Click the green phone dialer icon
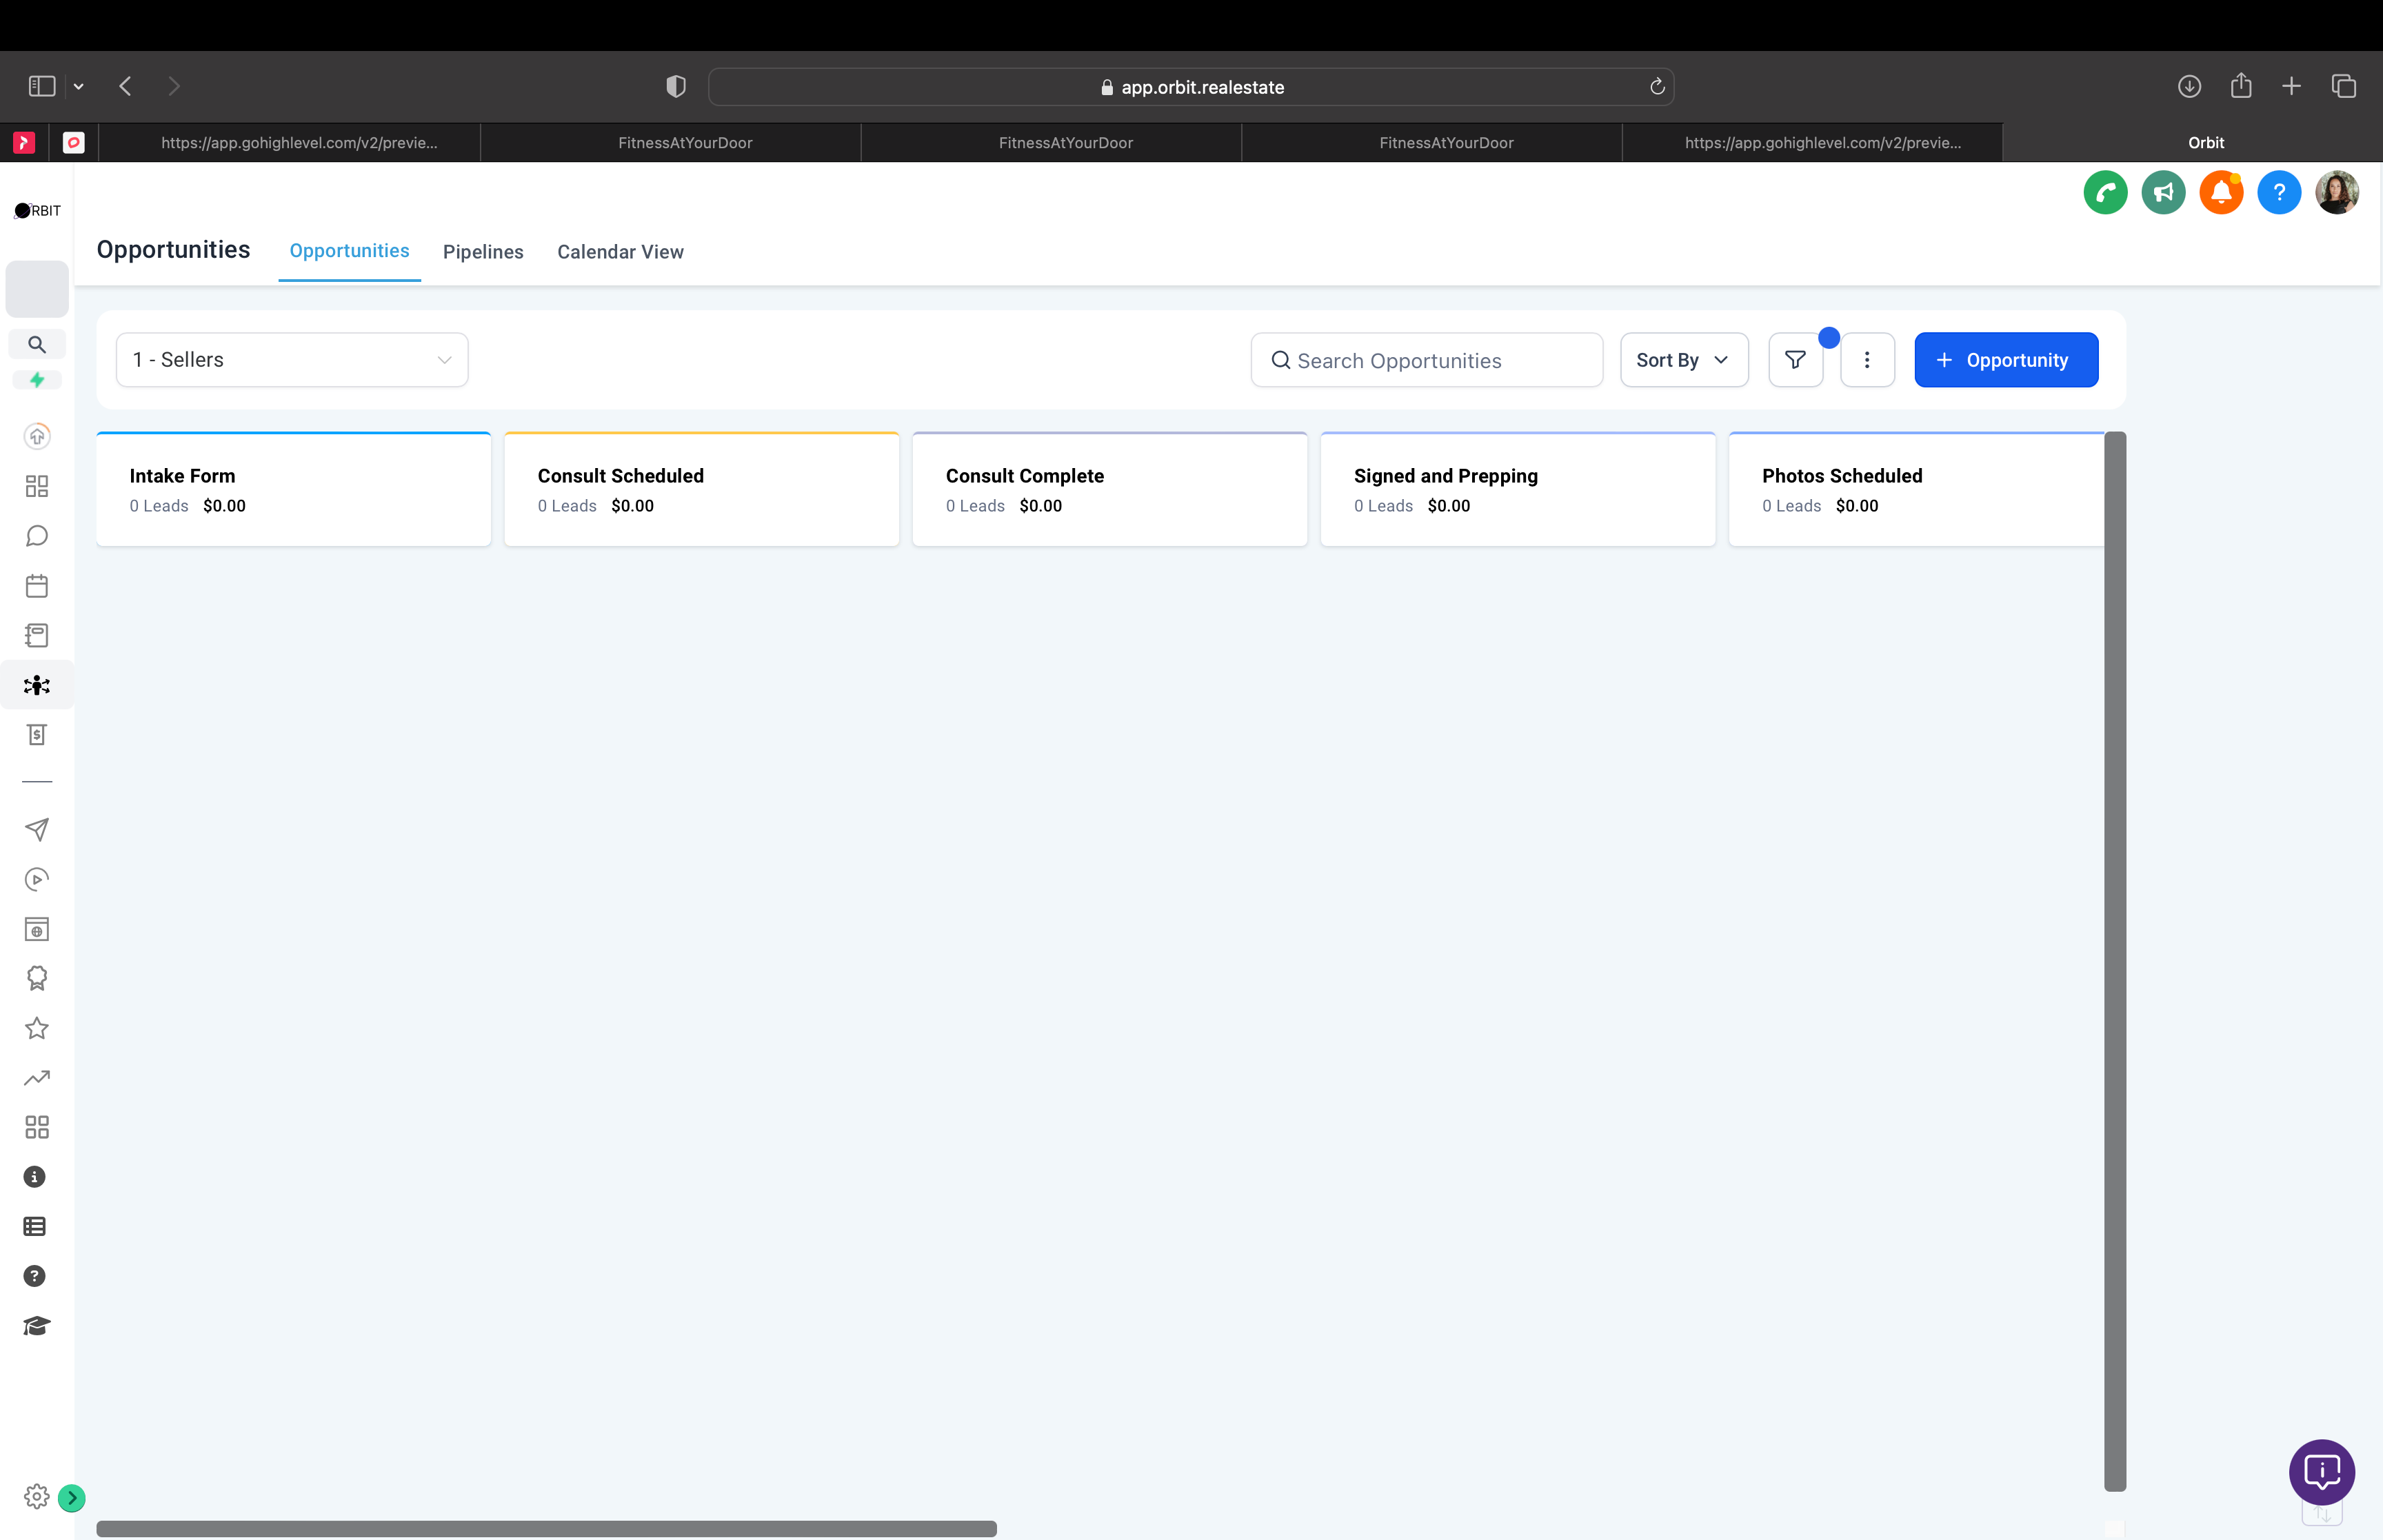Viewport: 2383px width, 1540px height. [2105, 192]
